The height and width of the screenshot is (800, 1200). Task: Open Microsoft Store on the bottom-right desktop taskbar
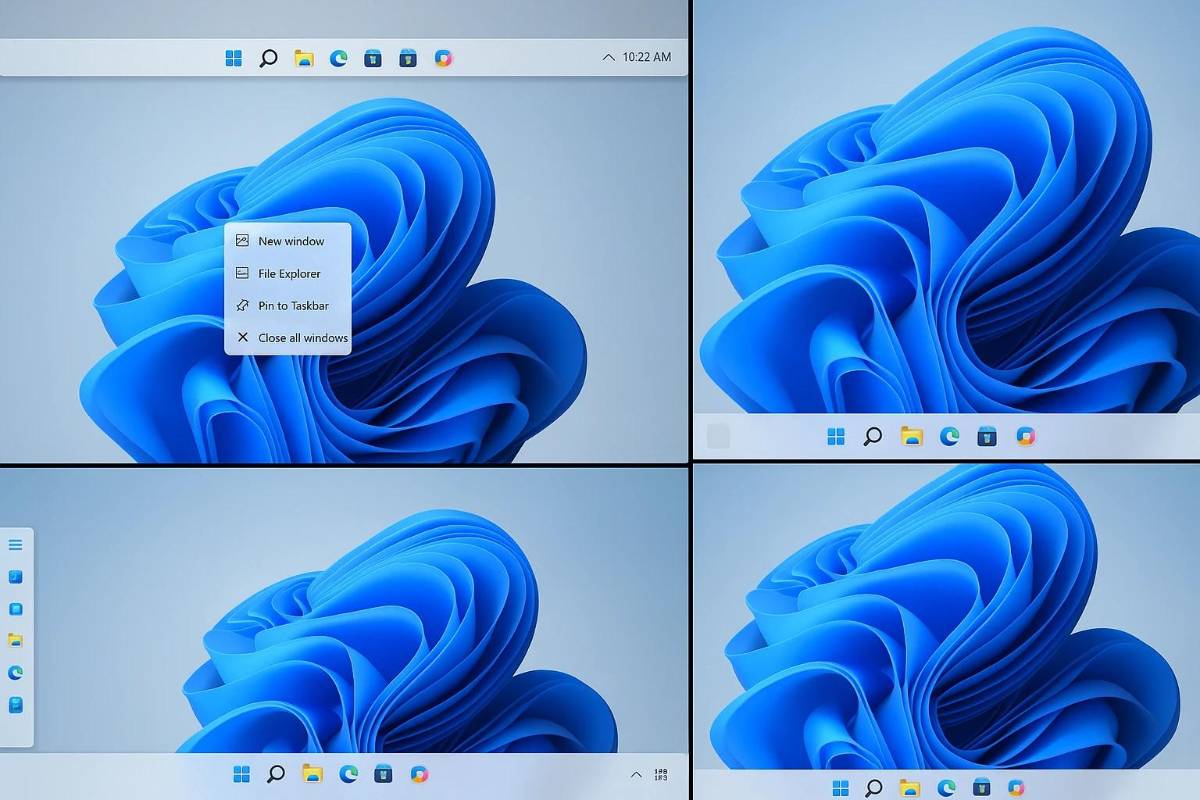(x=981, y=787)
